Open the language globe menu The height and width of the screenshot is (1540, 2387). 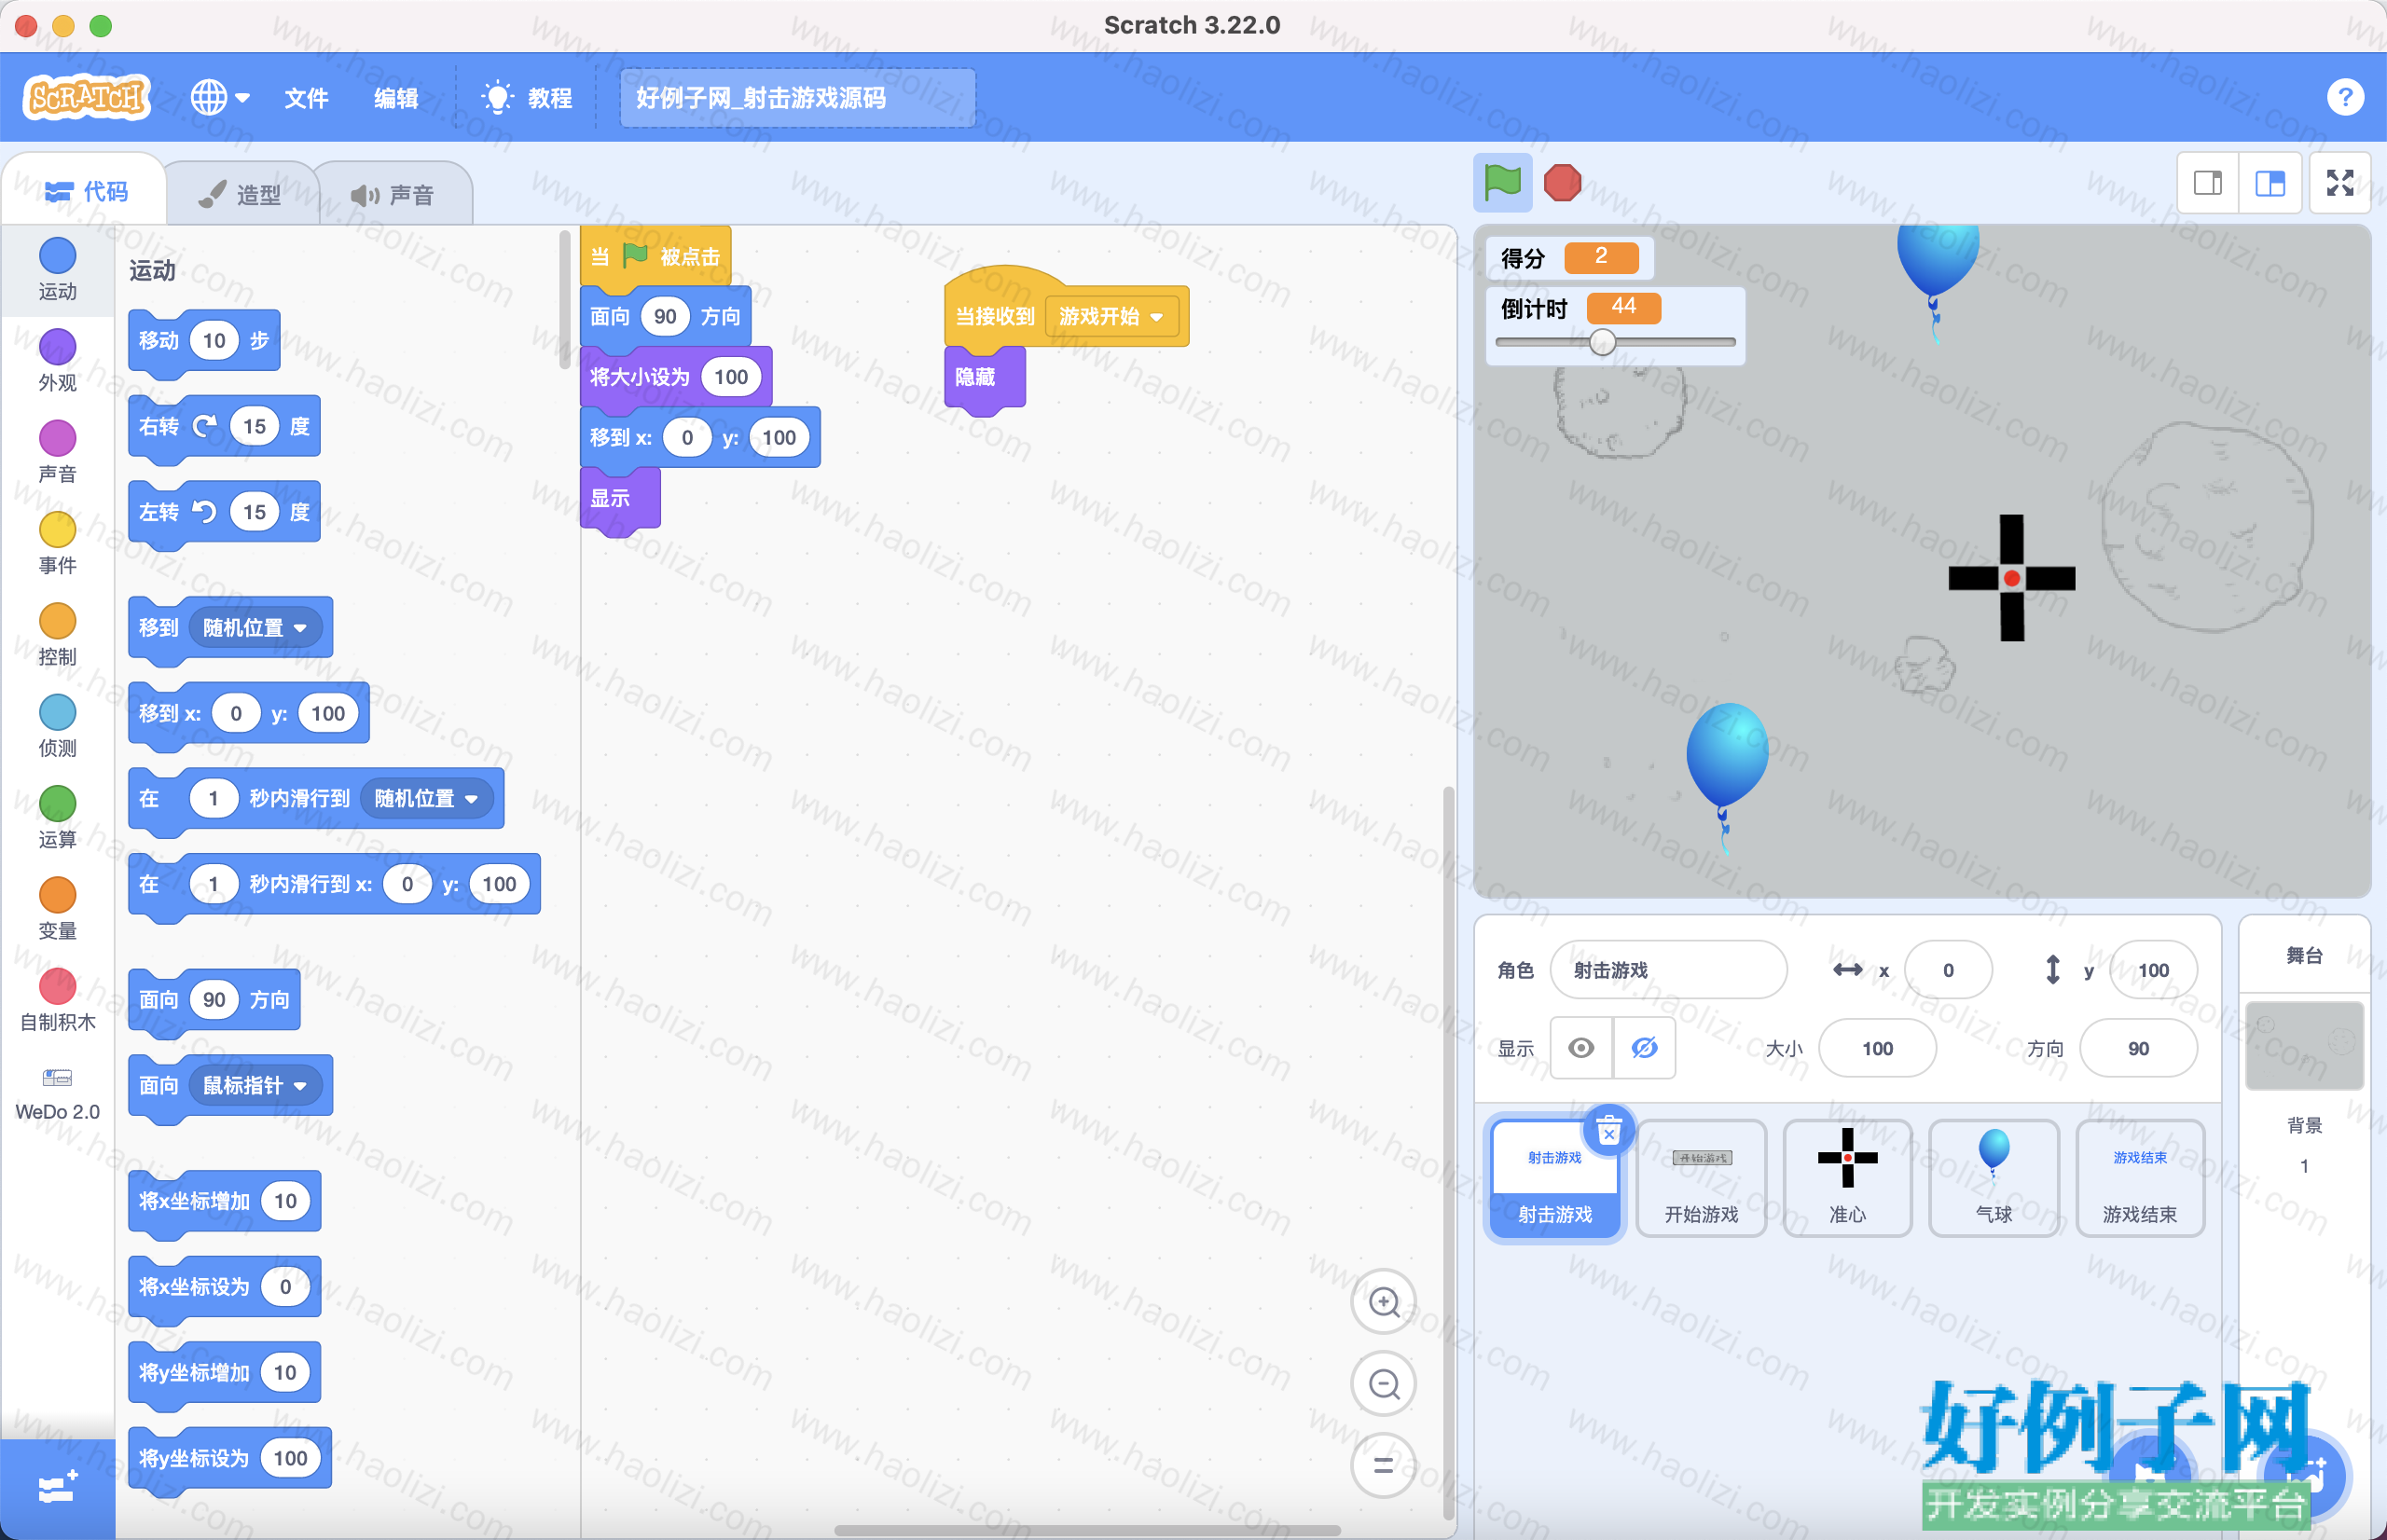coord(220,97)
